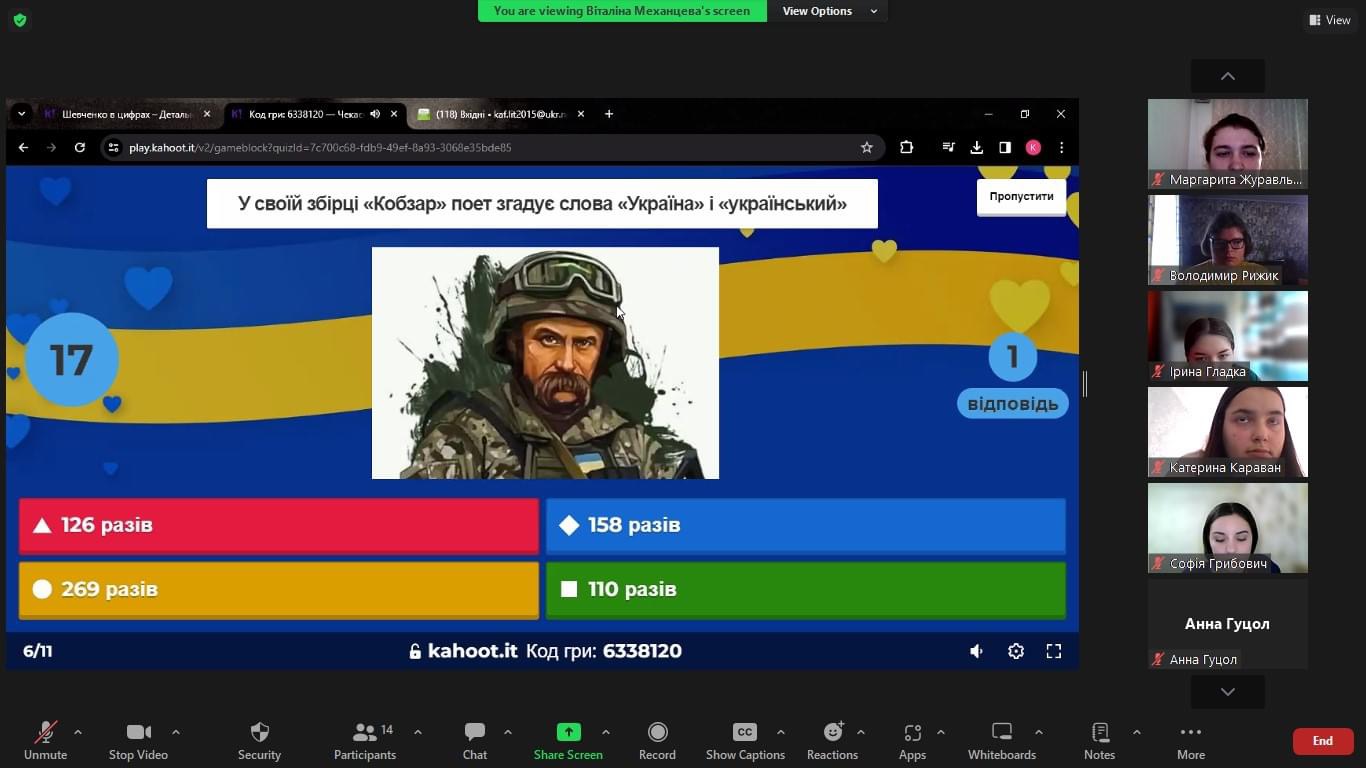Choose green answer 110 разів
This screenshot has width=1366, height=768.
(806, 589)
